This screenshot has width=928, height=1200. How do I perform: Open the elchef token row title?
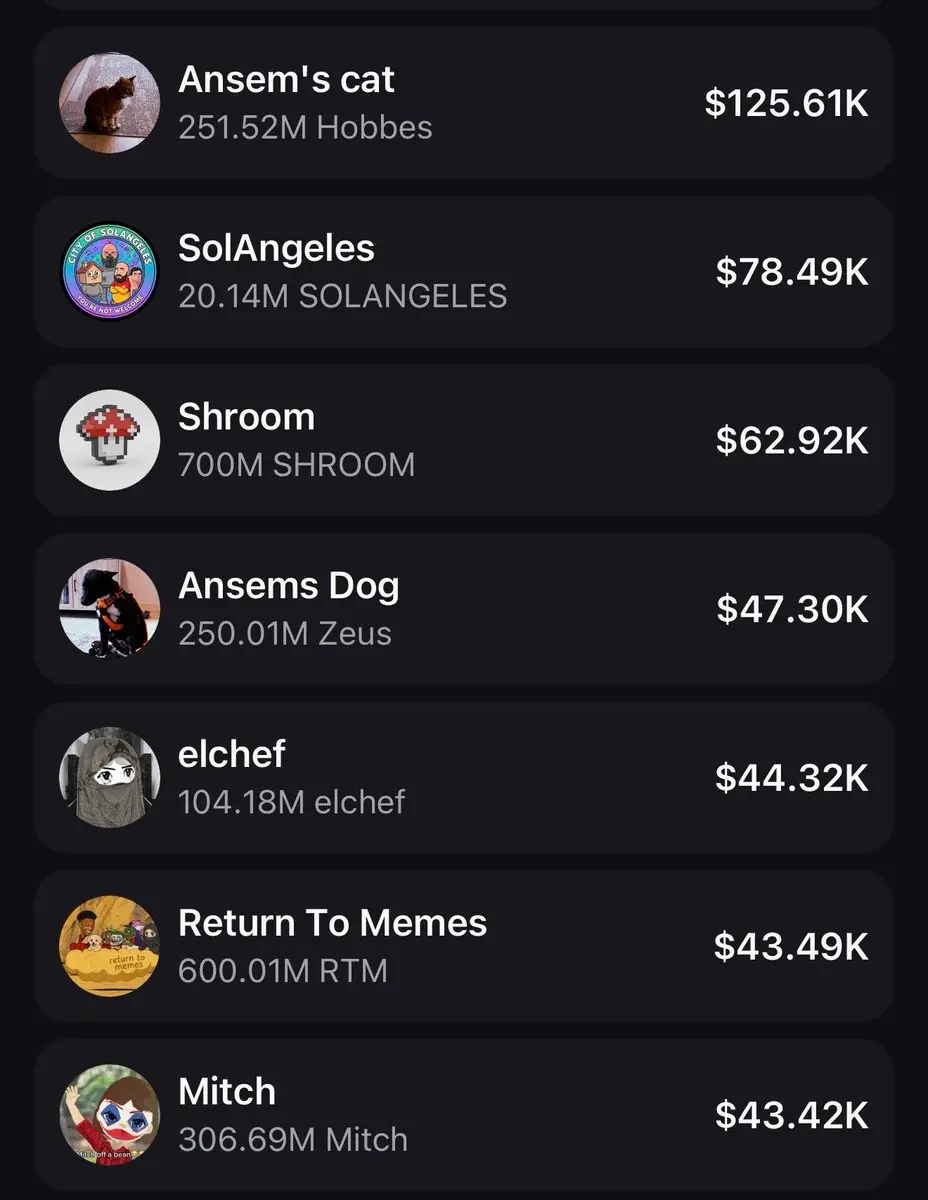(x=231, y=753)
